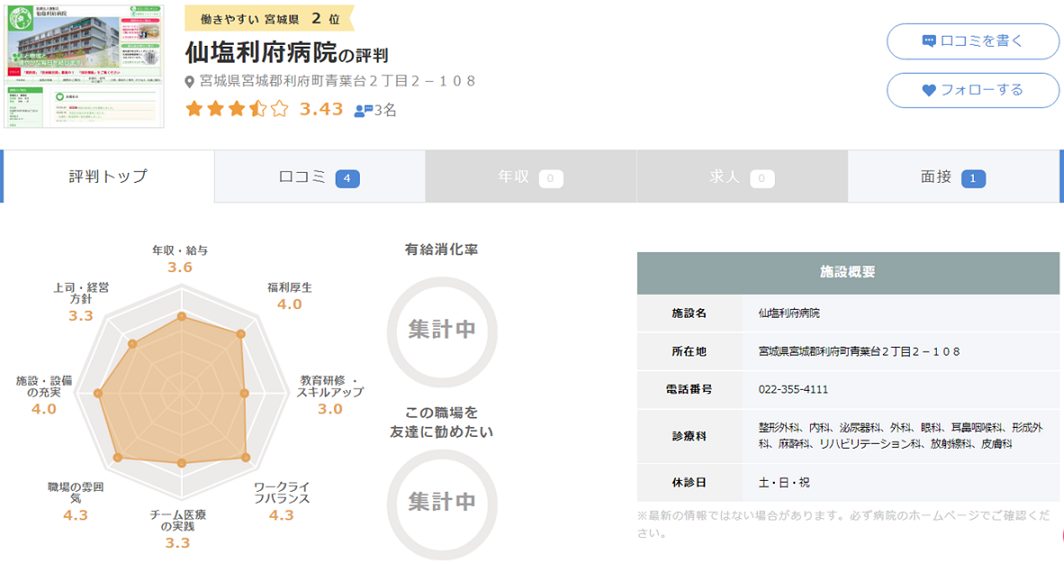Click the 休診日 value 土・日・祝
The height and width of the screenshot is (564, 1064).
click(x=784, y=483)
